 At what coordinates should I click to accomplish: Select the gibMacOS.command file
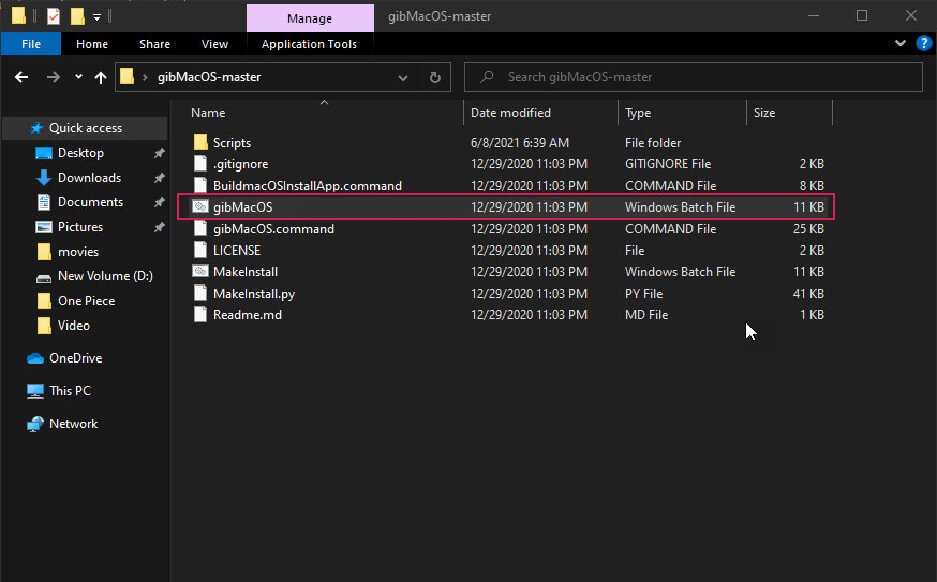click(273, 229)
